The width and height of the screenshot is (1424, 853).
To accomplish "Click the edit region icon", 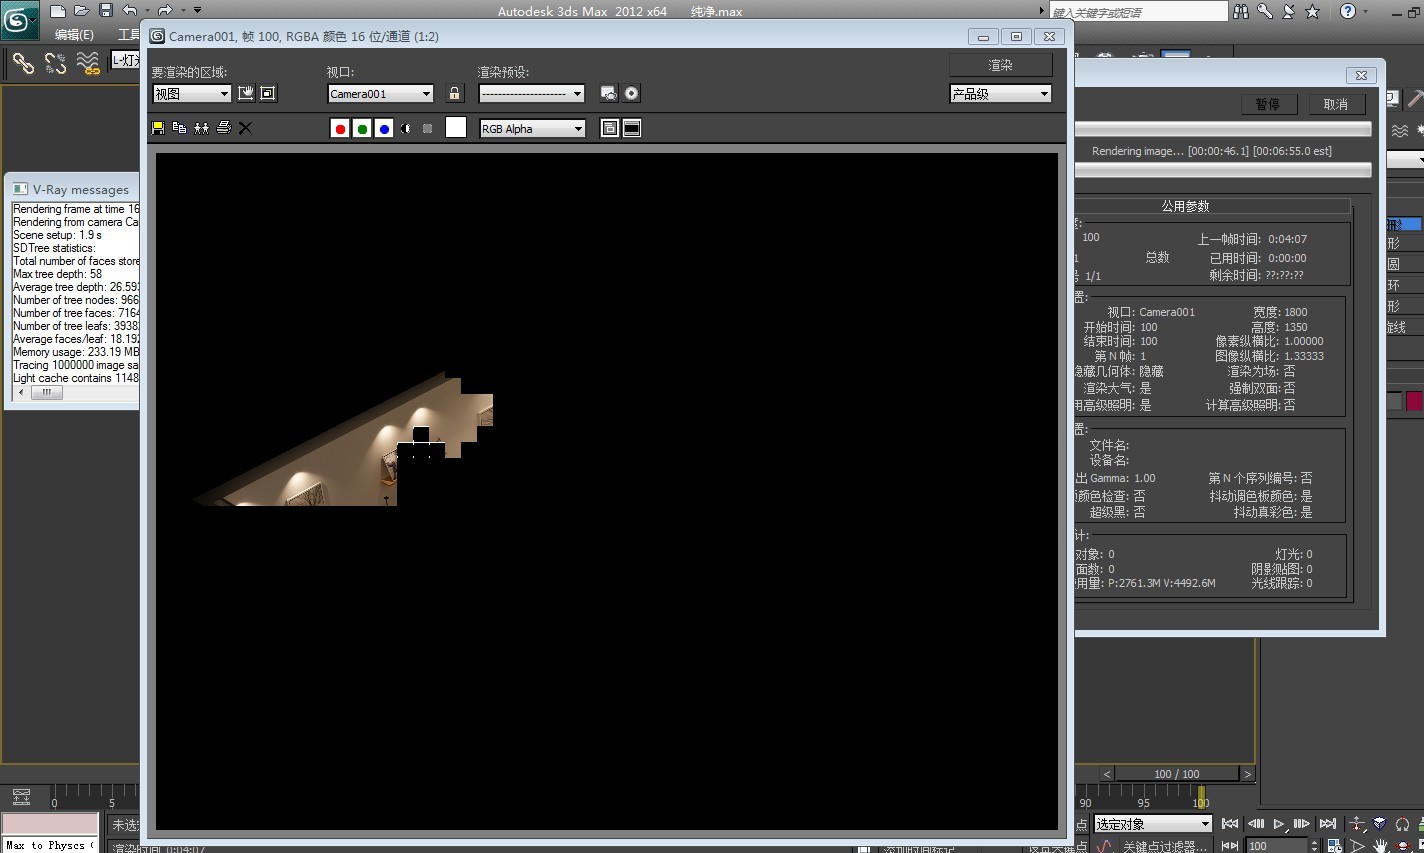I will (246, 93).
